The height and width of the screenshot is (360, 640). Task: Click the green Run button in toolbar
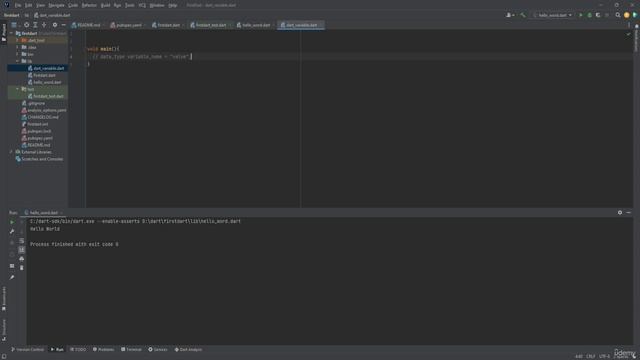tap(581, 15)
